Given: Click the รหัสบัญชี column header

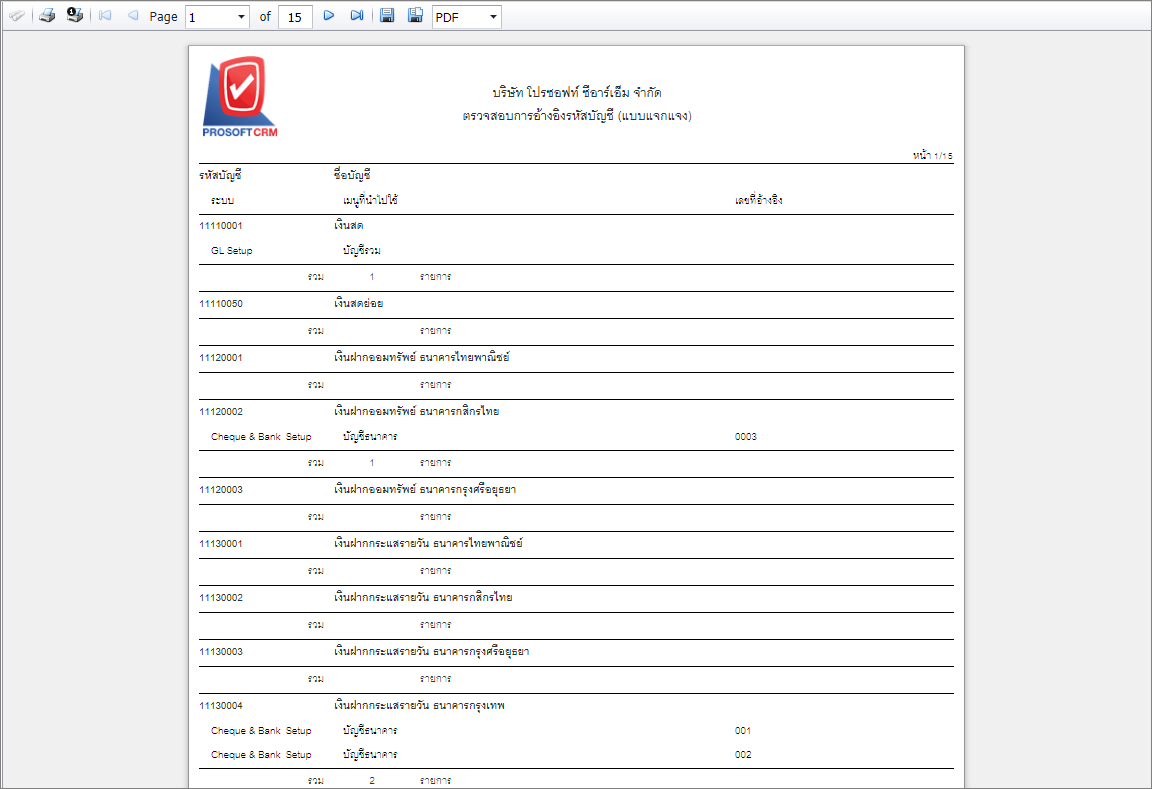Looking at the screenshot, I should pos(220,175).
